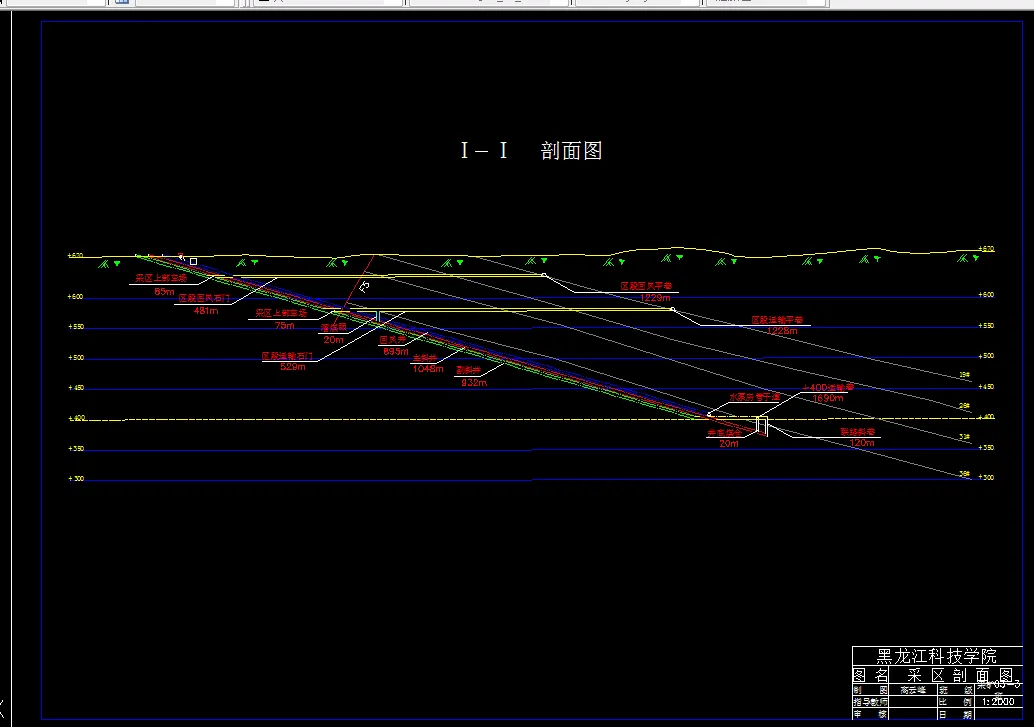The width and height of the screenshot is (1034, 727).
Task: Select the '联络斜巷' label
Action: coord(857,432)
